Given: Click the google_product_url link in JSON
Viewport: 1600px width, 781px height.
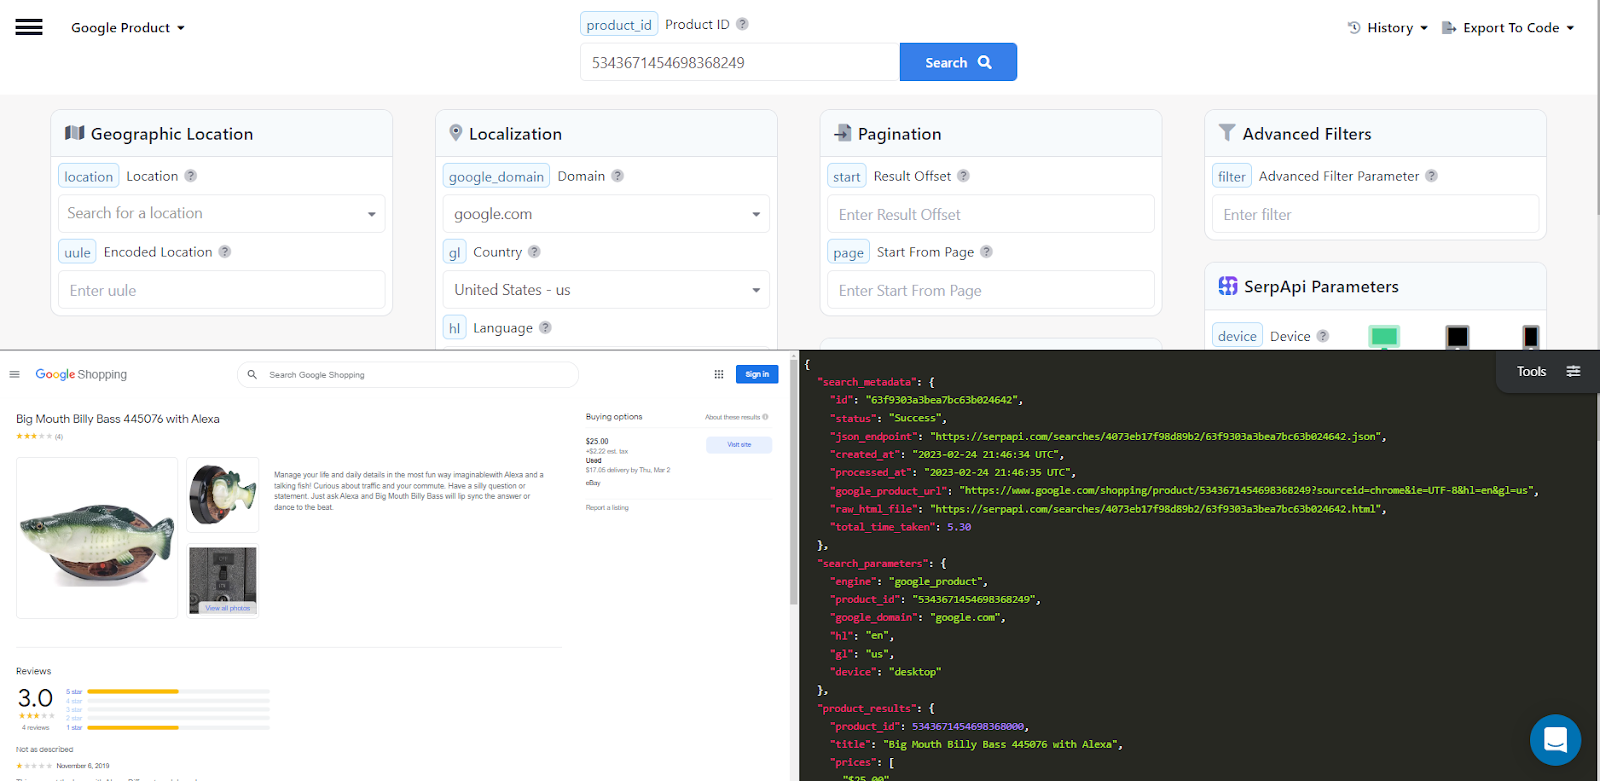Looking at the screenshot, I should 1247,490.
